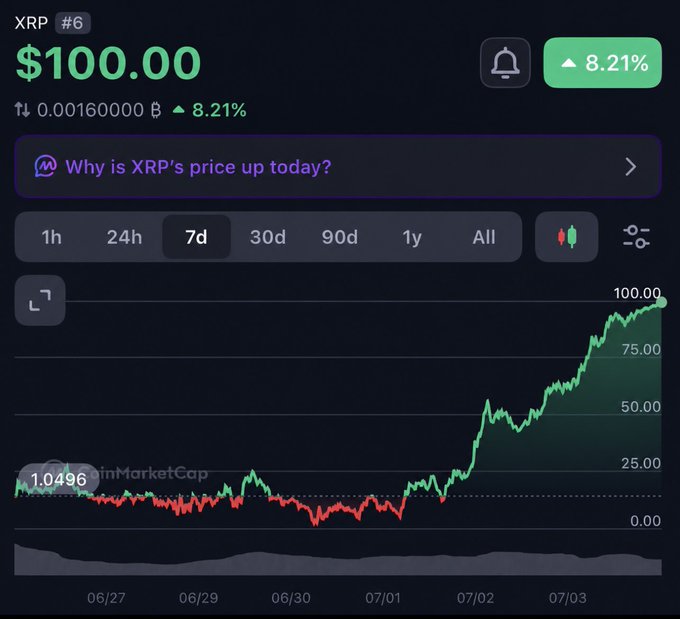Switch chart to candlestick view
The height and width of the screenshot is (619, 680).
click(x=567, y=237)
